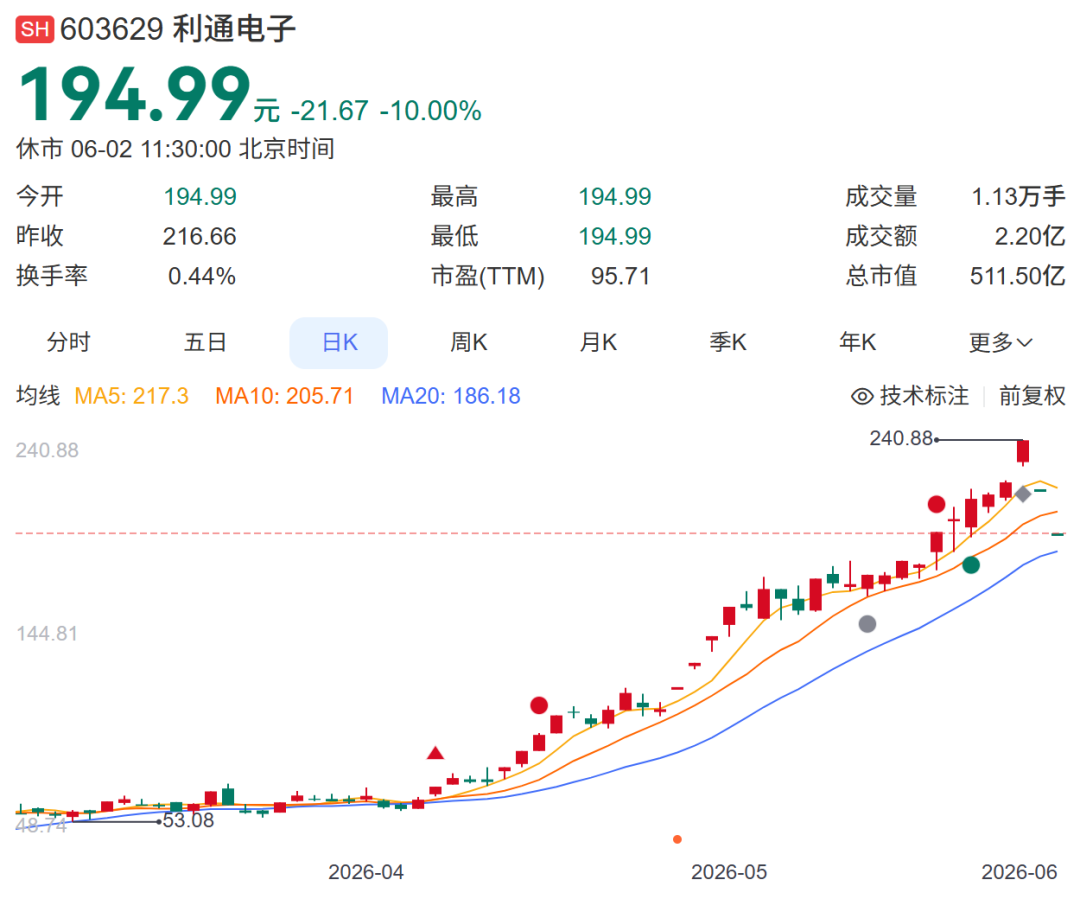Screen dimensions: 1080x899
Task: Click the red circle marker near May's start
Action: pos(539,705)
